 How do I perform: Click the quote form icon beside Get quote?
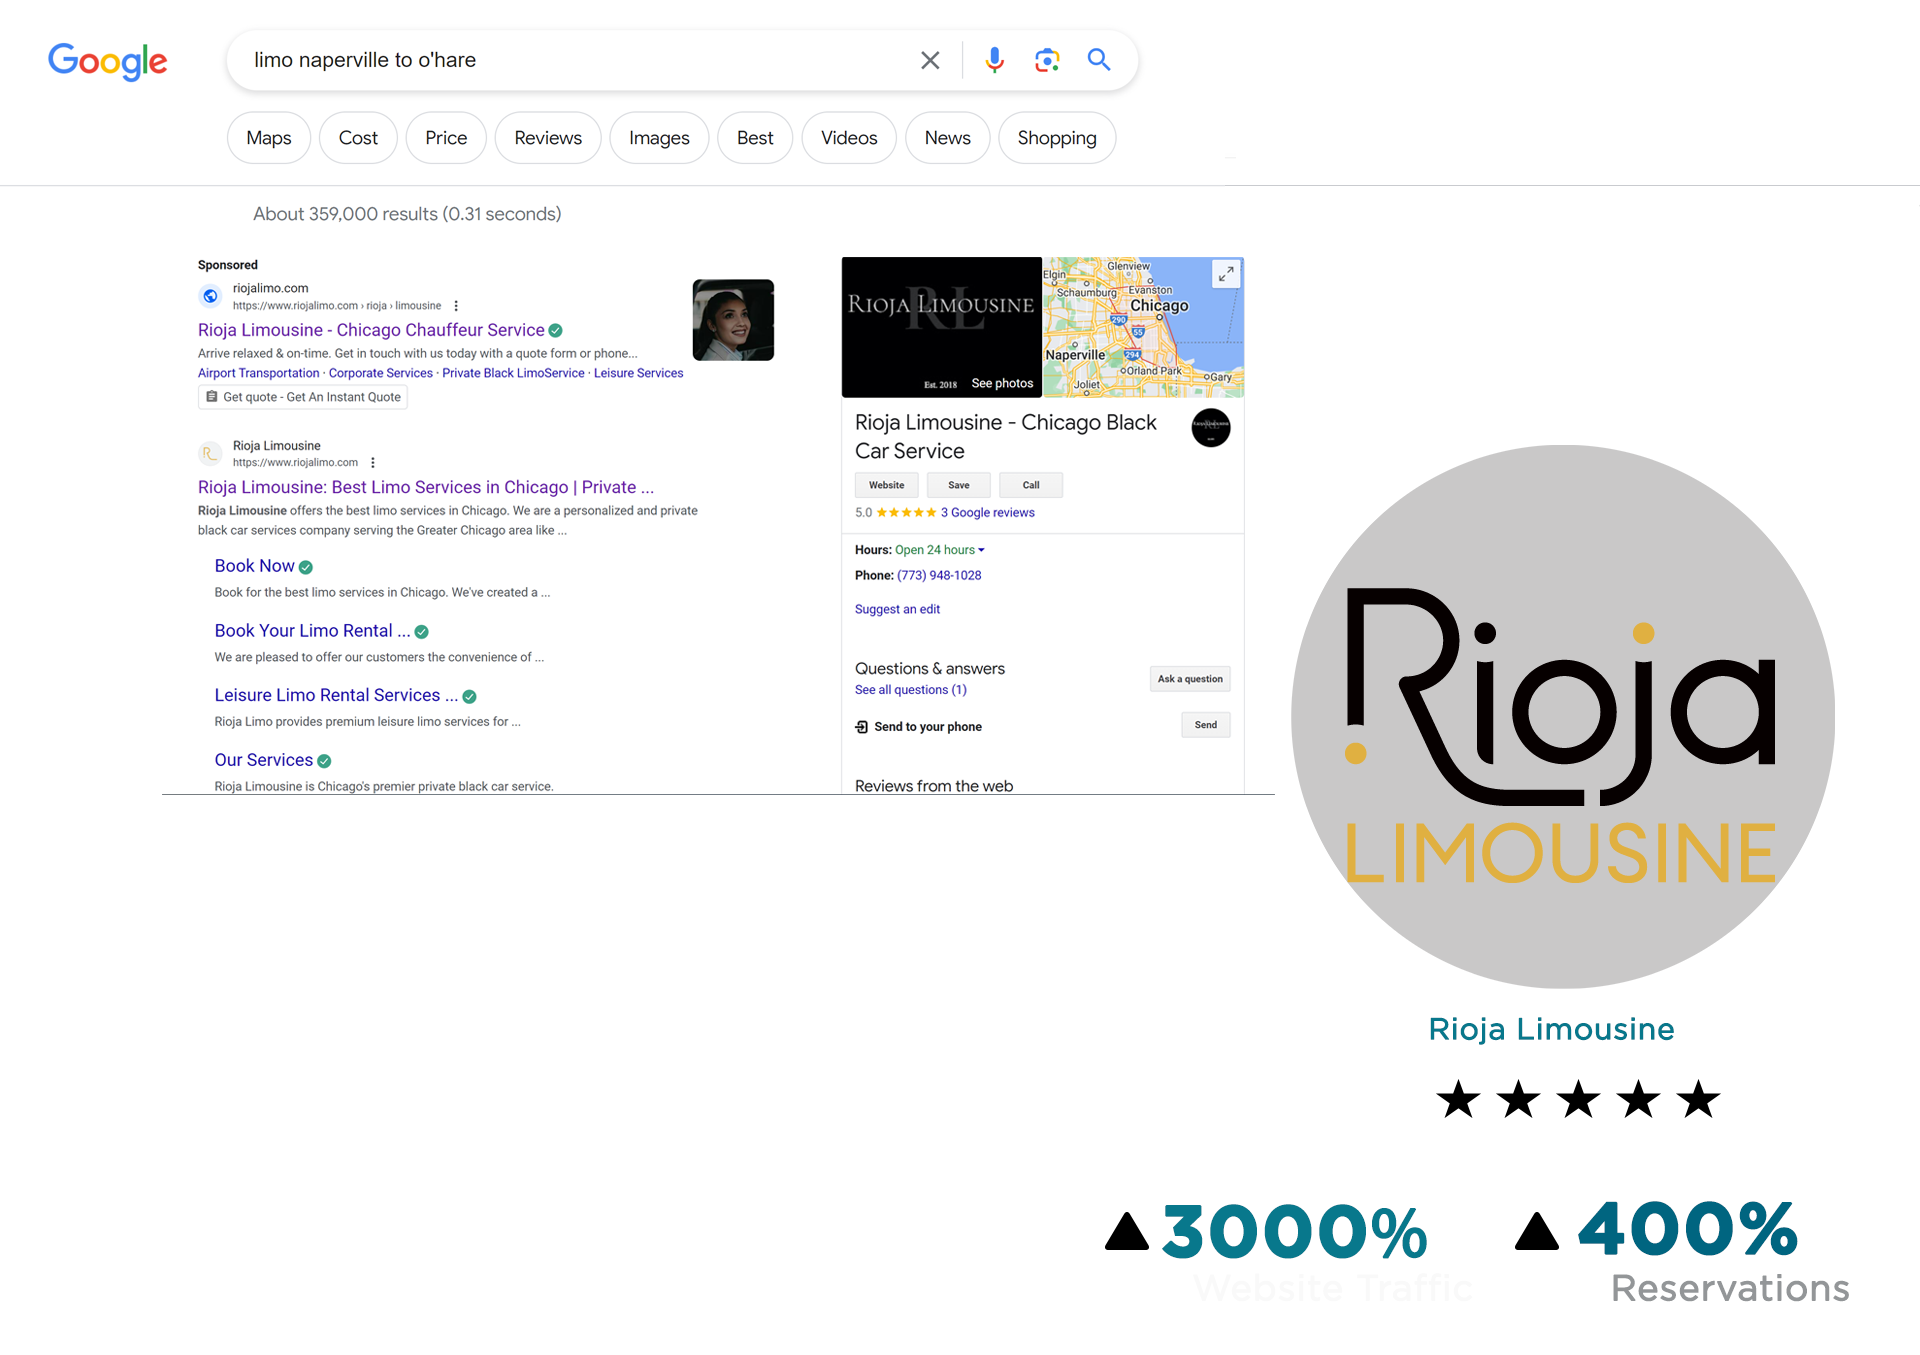(212, 397)
